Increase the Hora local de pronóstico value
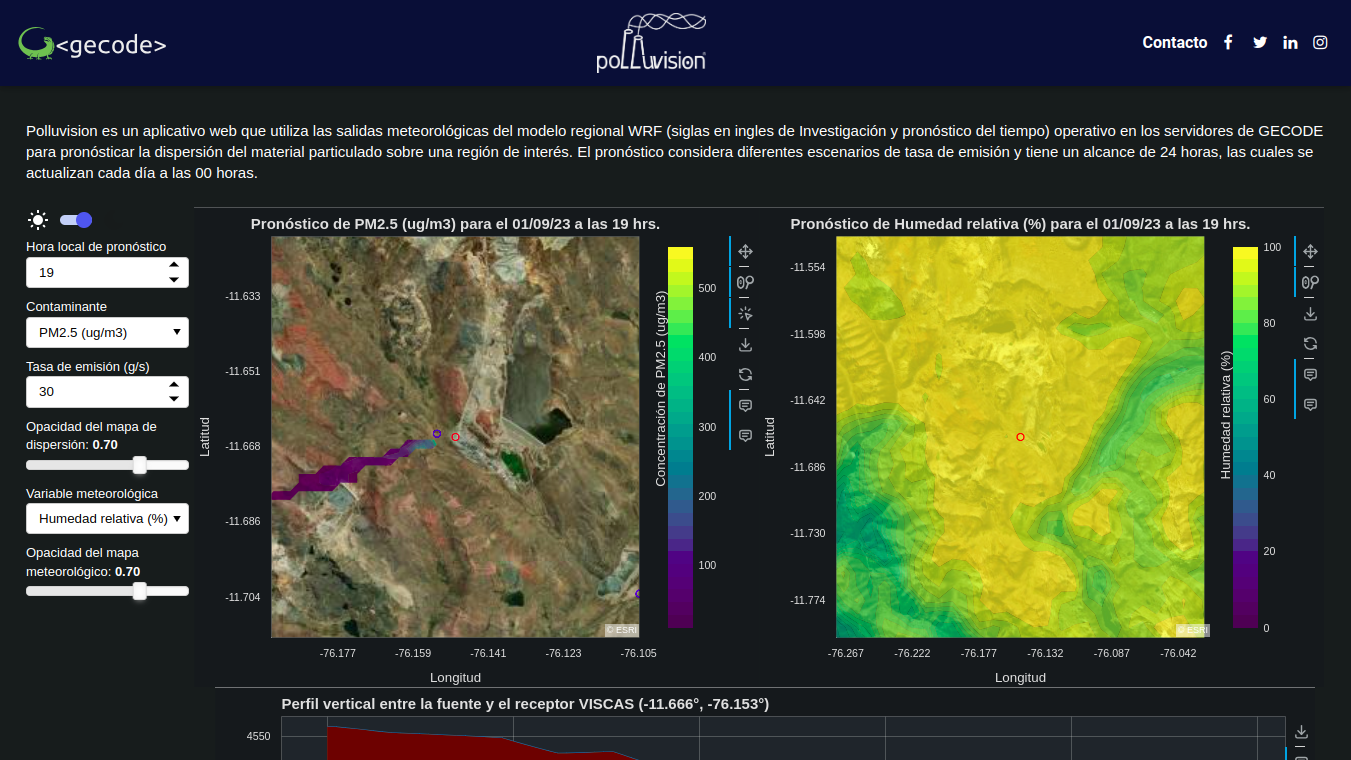Viewport: 1351px width, 760px height. coord(174,266)
